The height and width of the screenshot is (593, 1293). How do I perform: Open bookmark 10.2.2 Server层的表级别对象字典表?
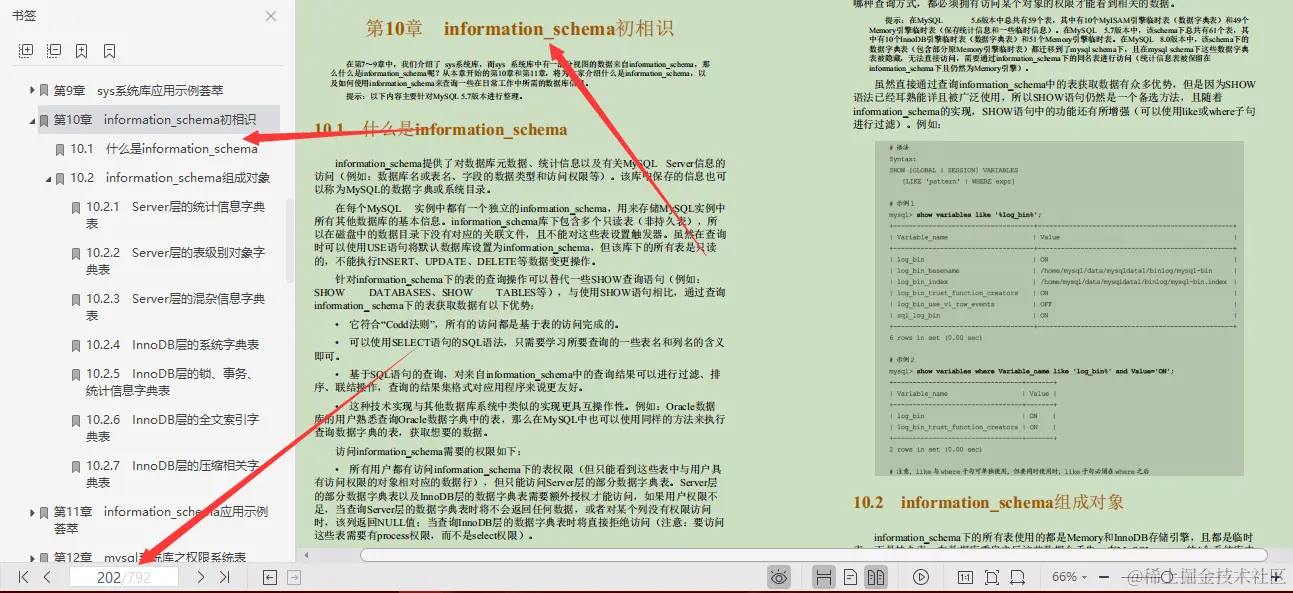[175, 261]
